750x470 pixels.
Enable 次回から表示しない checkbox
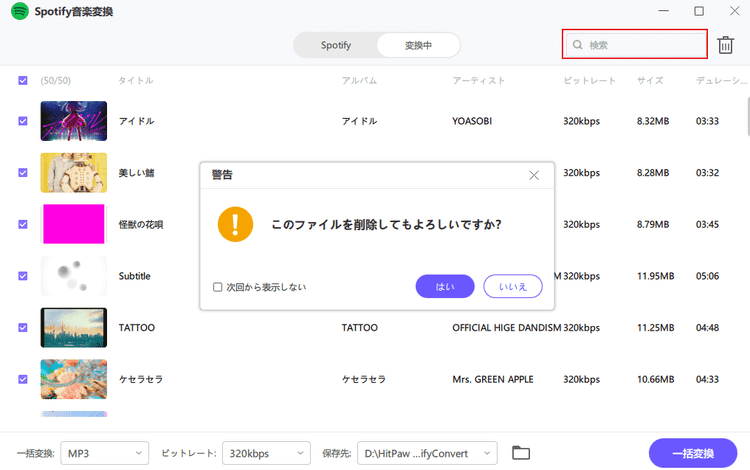pyautogui.click(x=218, y=287)
